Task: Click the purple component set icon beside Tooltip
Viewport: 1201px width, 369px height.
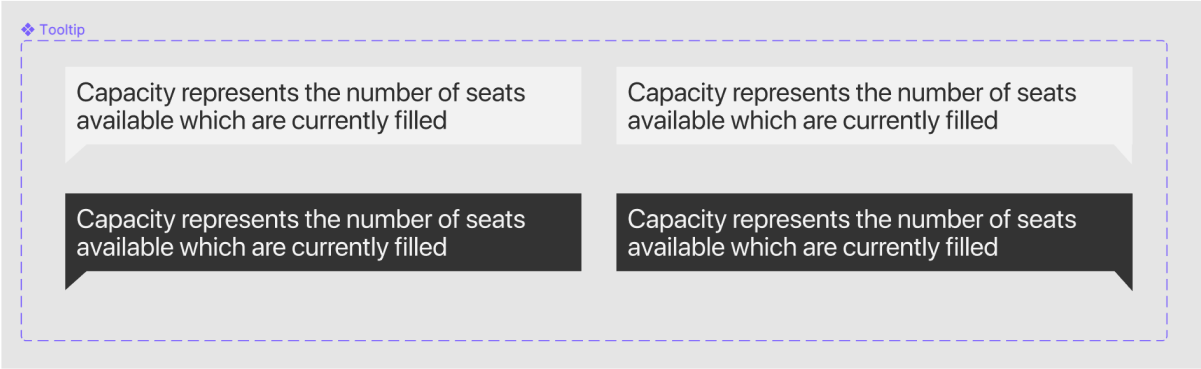Action: [x=28, y=30]
